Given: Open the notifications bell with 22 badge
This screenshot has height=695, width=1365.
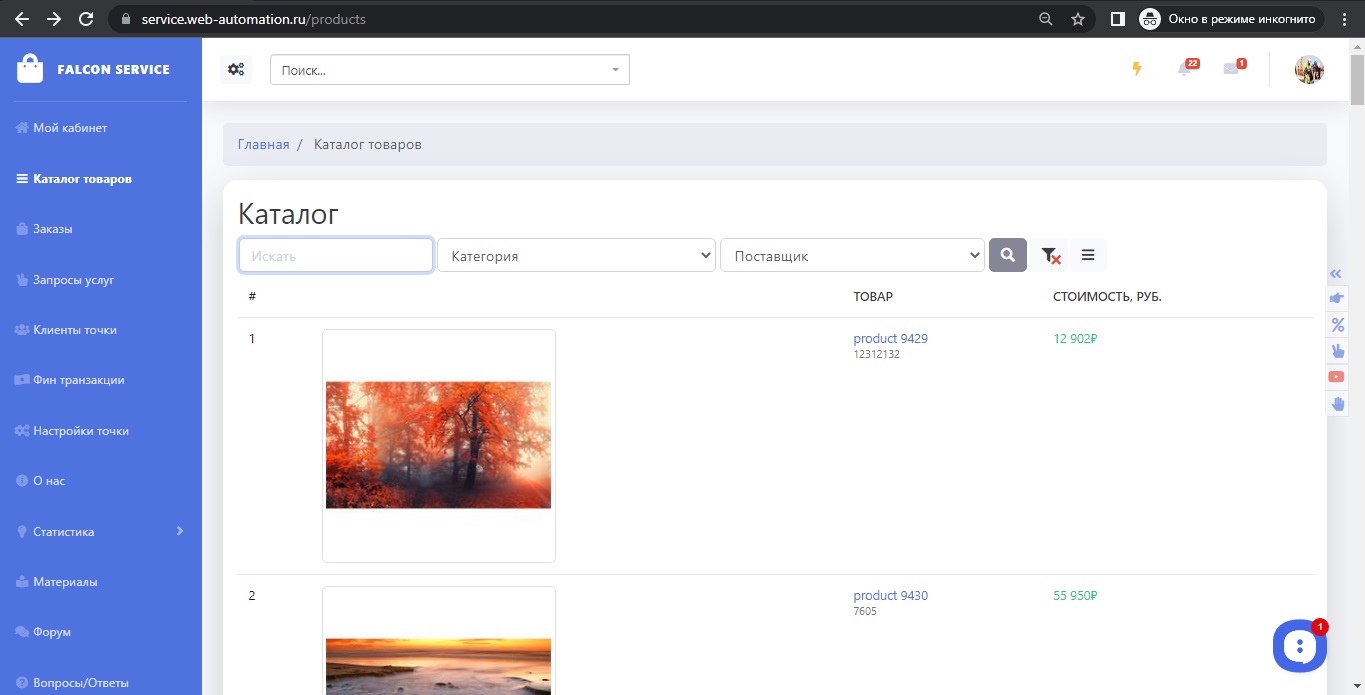Looking at the screenshot, I should pyautogui.click(x=1185, y=69).
